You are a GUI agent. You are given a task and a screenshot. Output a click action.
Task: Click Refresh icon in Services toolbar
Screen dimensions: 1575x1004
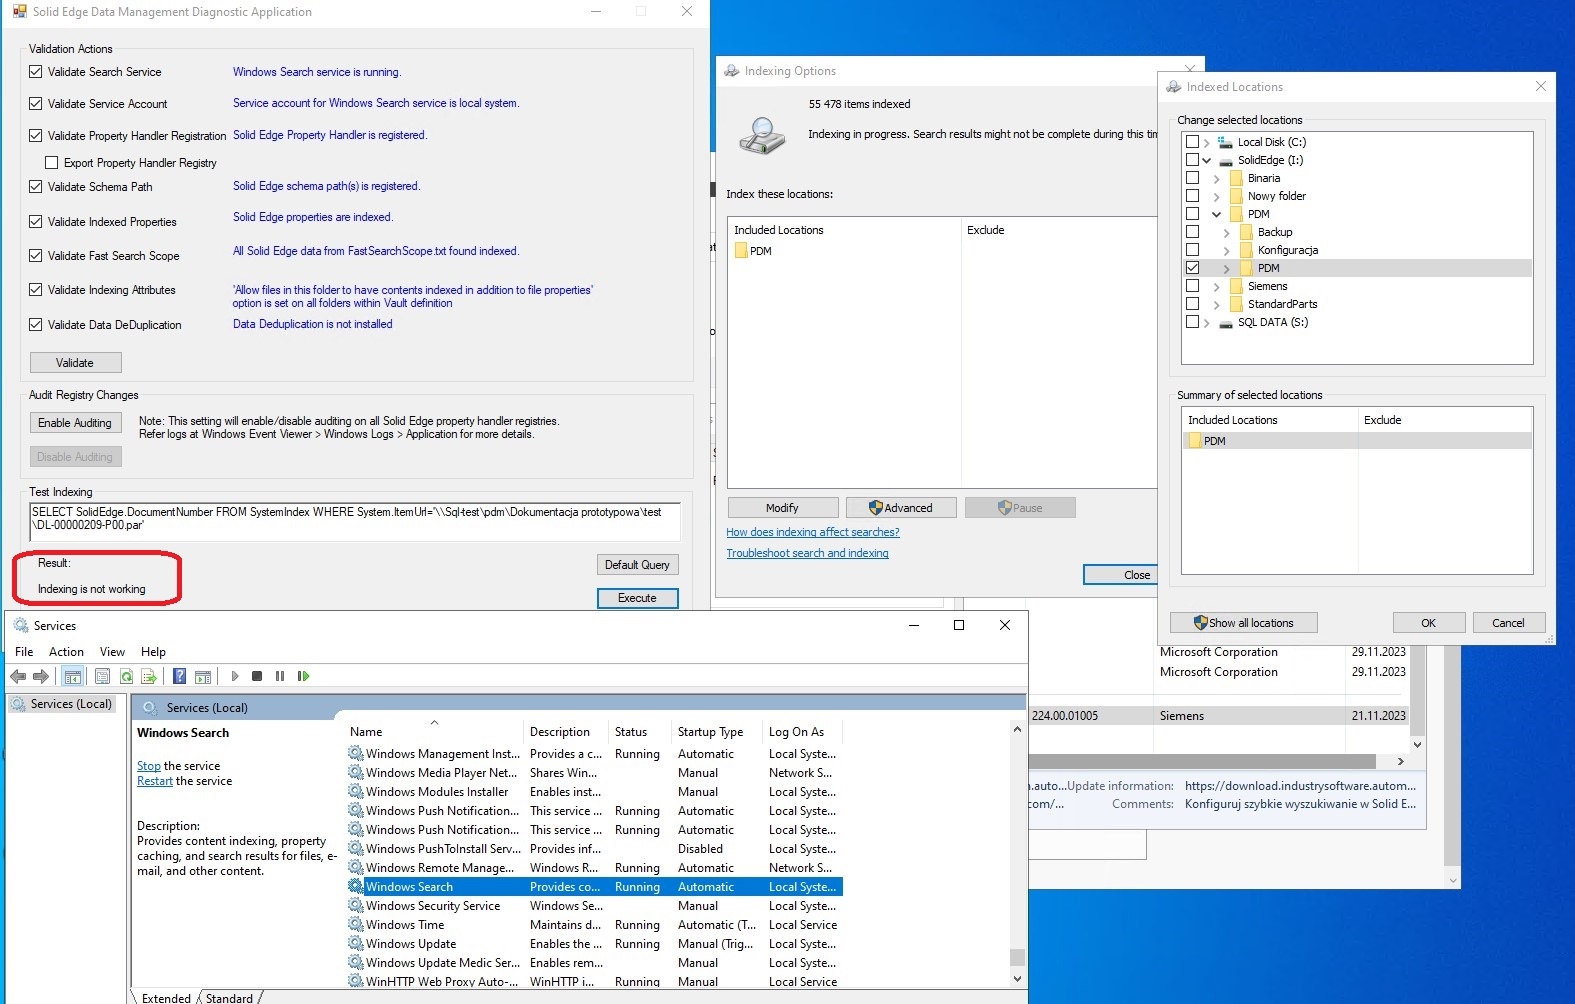[126, 677]
